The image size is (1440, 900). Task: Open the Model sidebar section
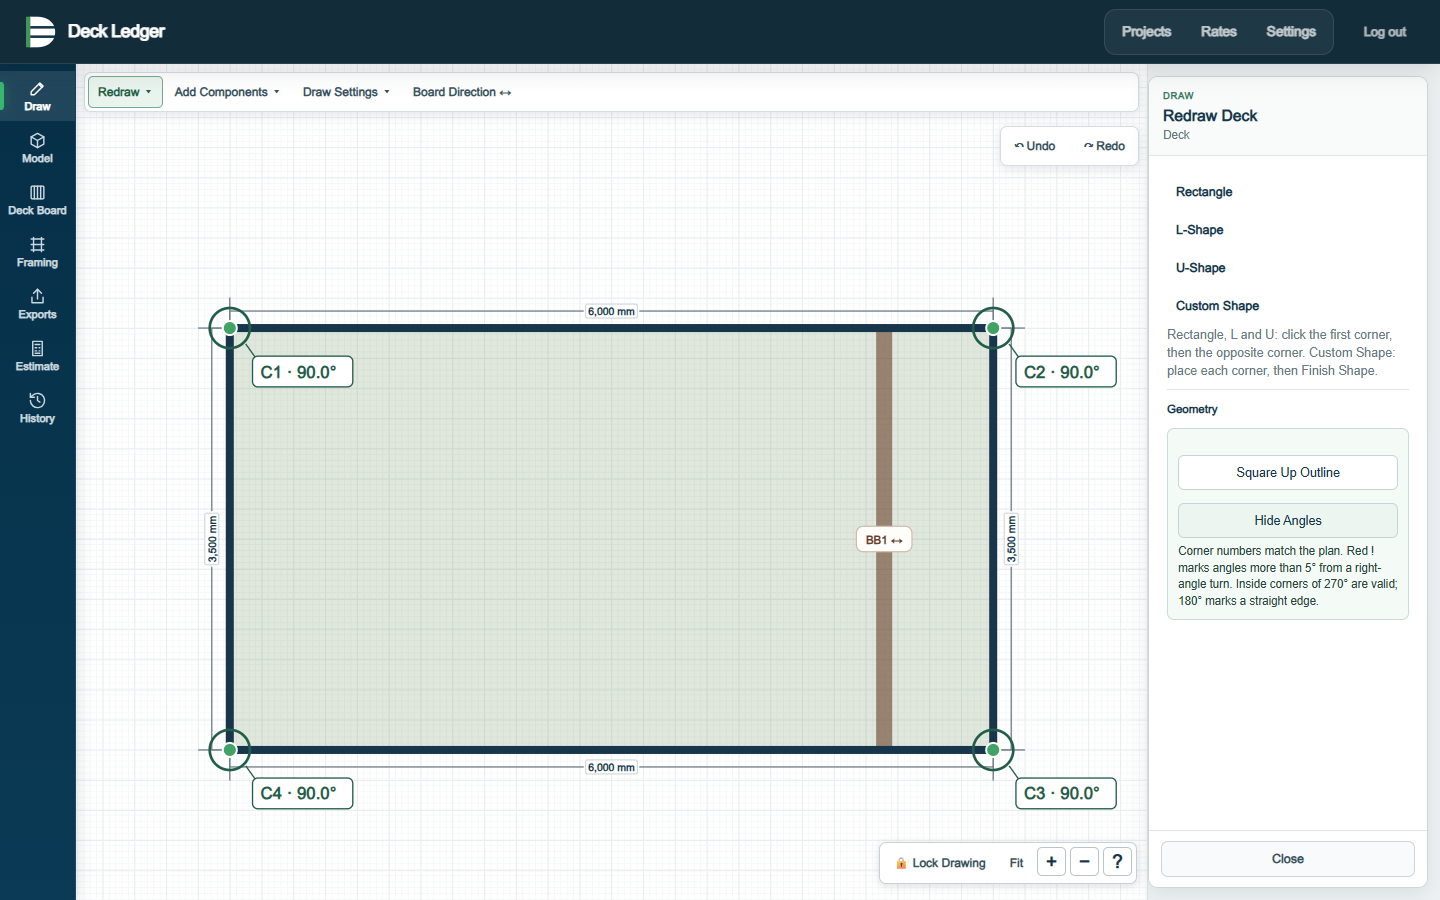pos(37,148)
